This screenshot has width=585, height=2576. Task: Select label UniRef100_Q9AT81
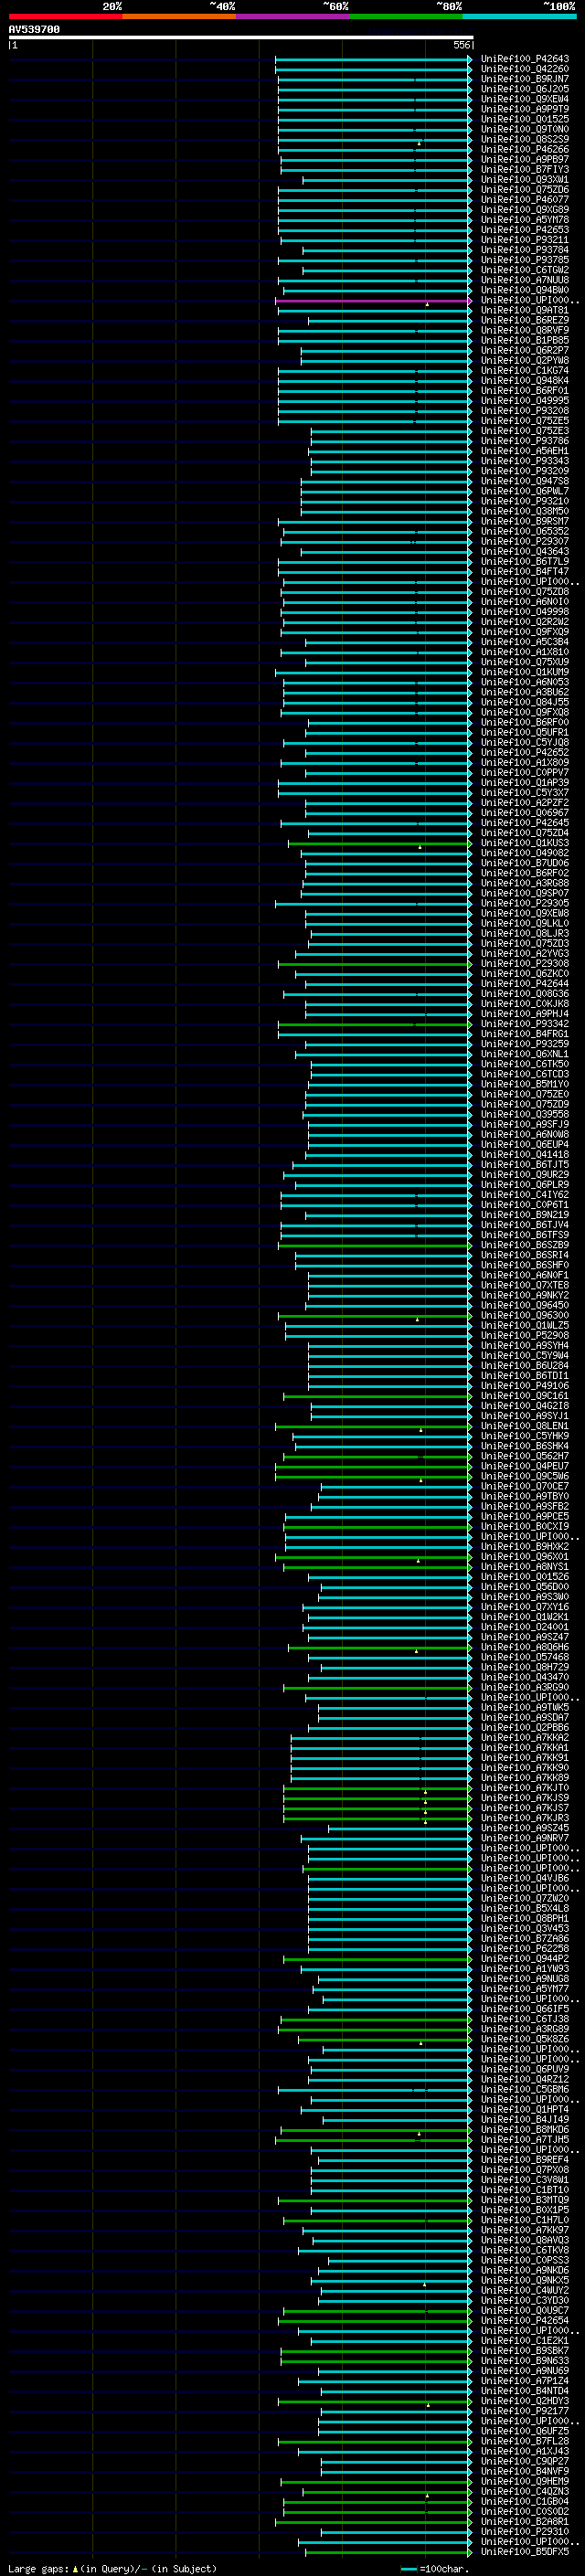point(525,310)
